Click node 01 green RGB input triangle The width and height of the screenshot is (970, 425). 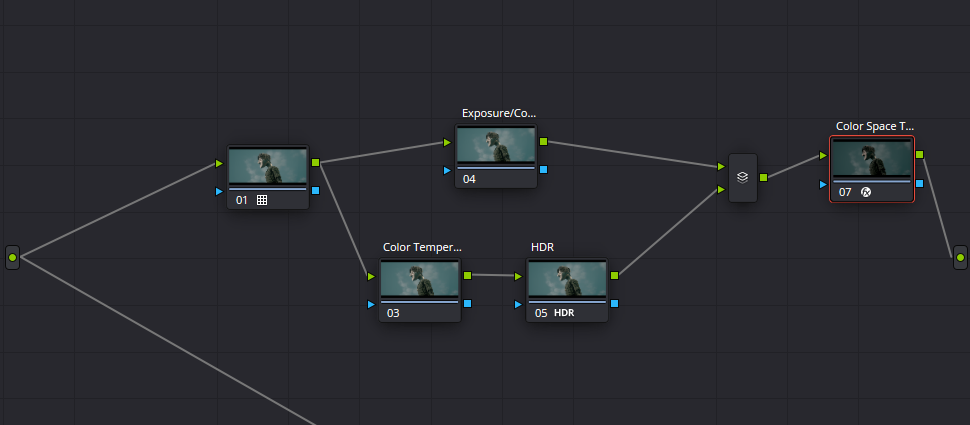coord(219,163)
